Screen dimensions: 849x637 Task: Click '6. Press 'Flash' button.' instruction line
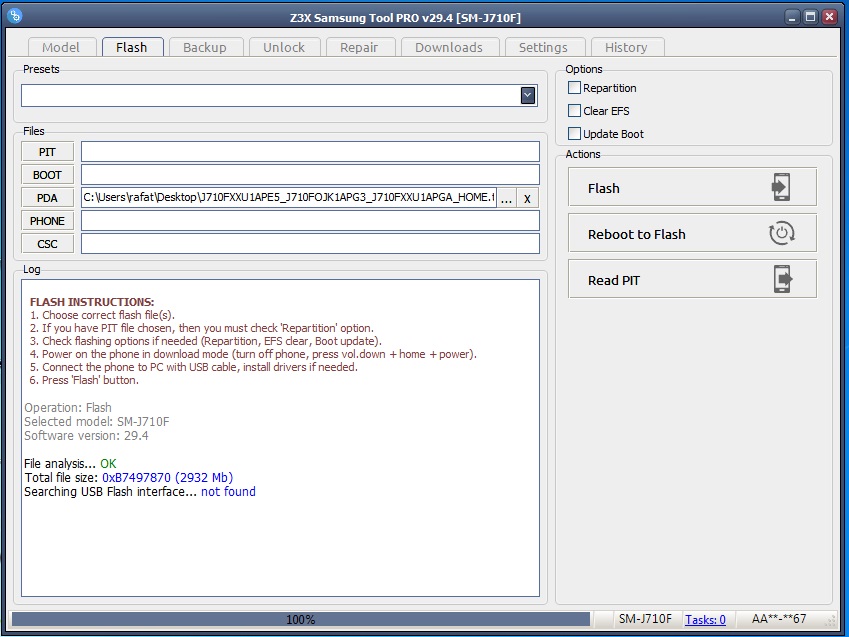[84, 380]
